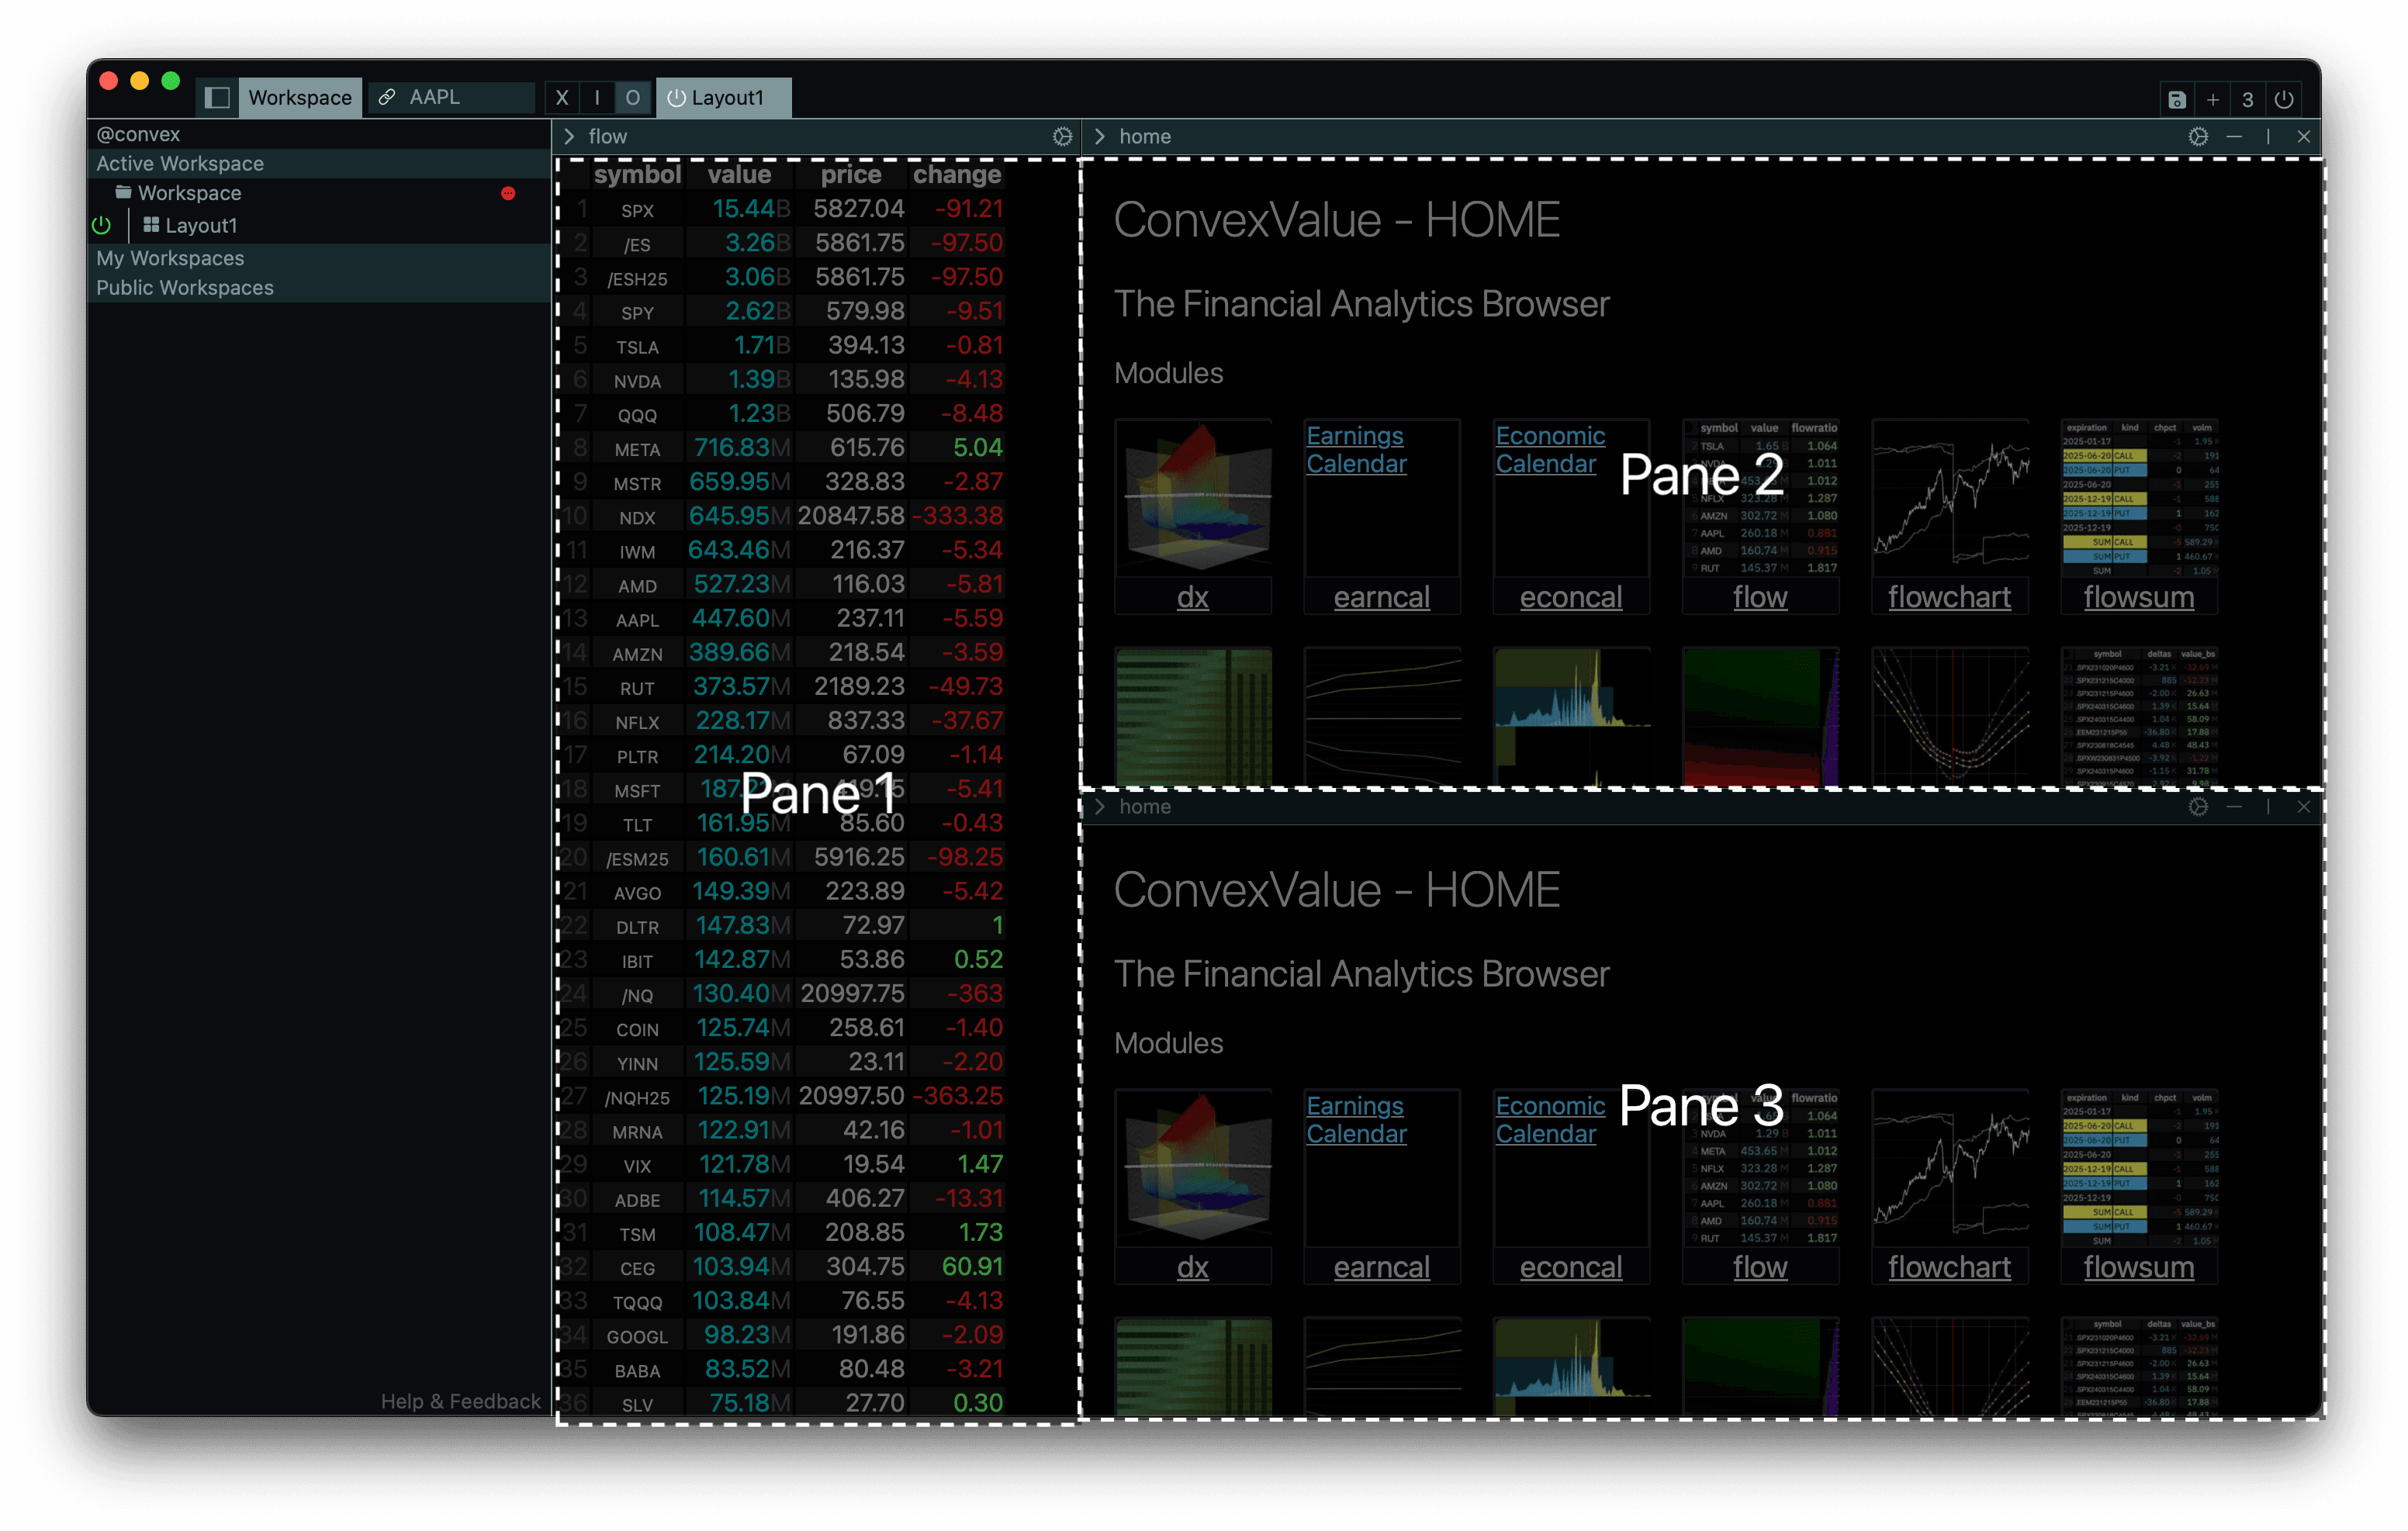
Task: Select Layout1 in the workspace tree
Action: 319,226
